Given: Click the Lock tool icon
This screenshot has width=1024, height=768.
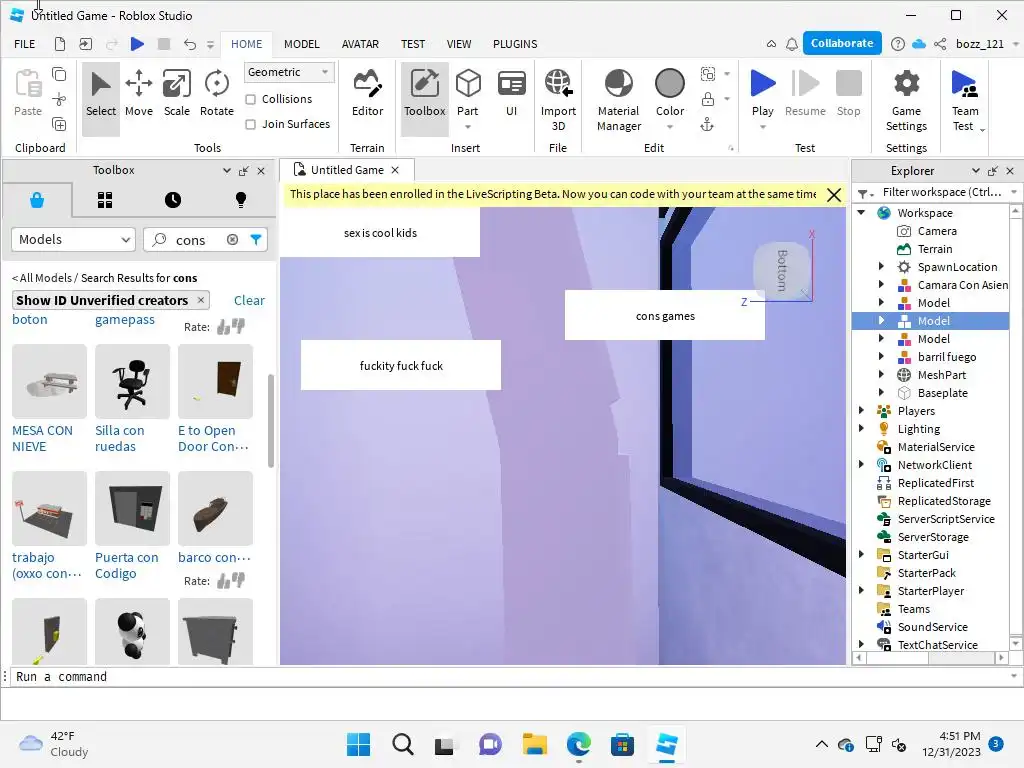Looking at the screenshot, I should pos(707,99).
